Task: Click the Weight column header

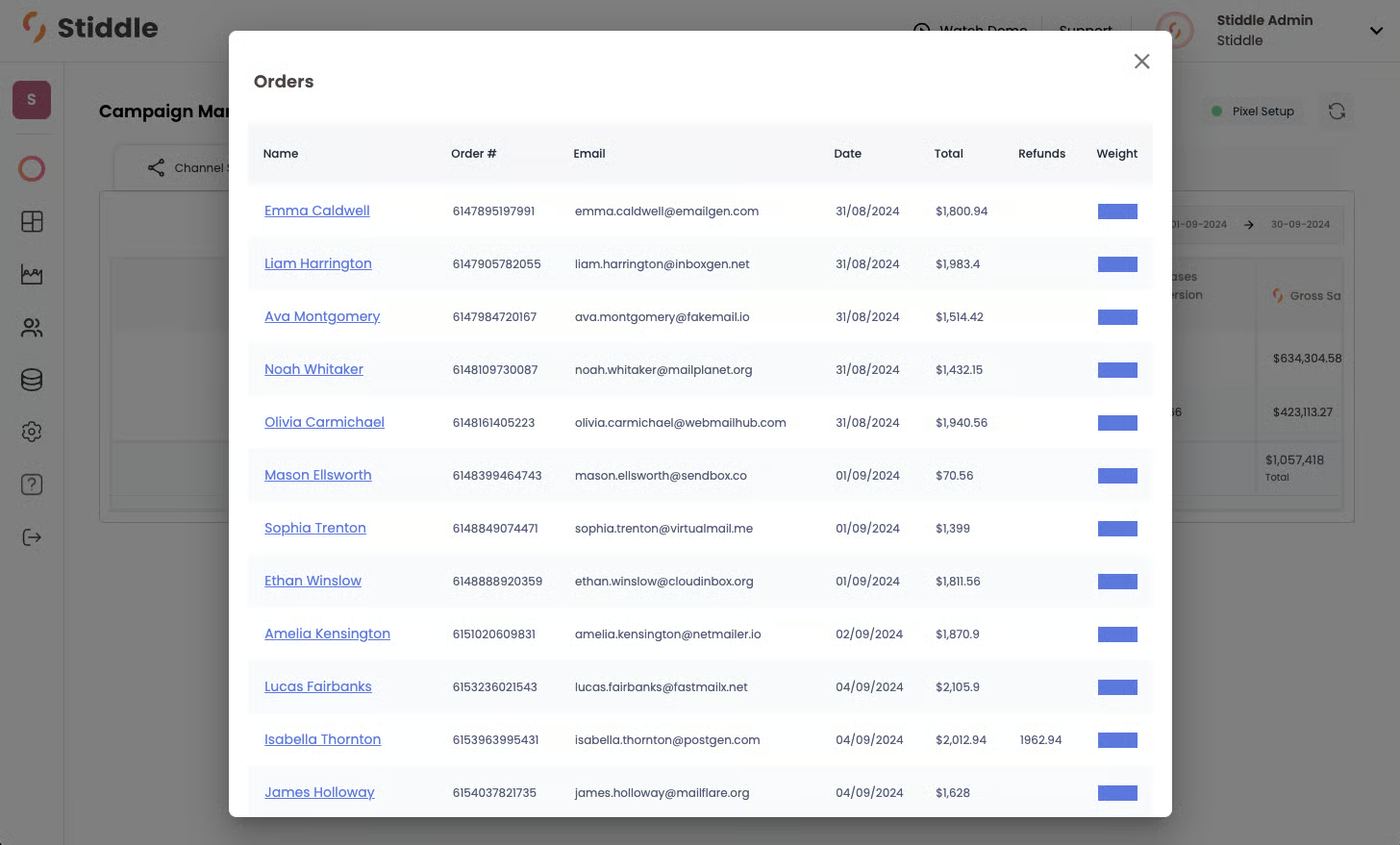Action: [x=1117, y=154]
